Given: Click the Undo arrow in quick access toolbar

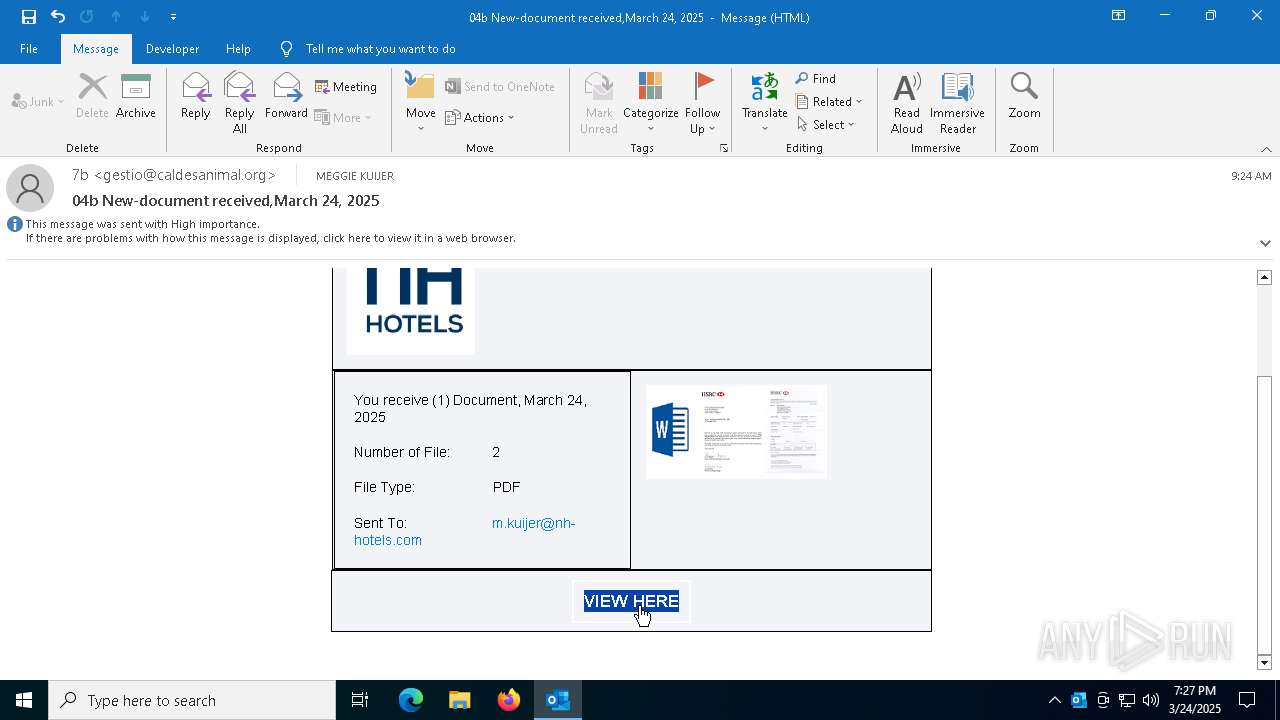Looking at the screenshot, I should (58, 17).
